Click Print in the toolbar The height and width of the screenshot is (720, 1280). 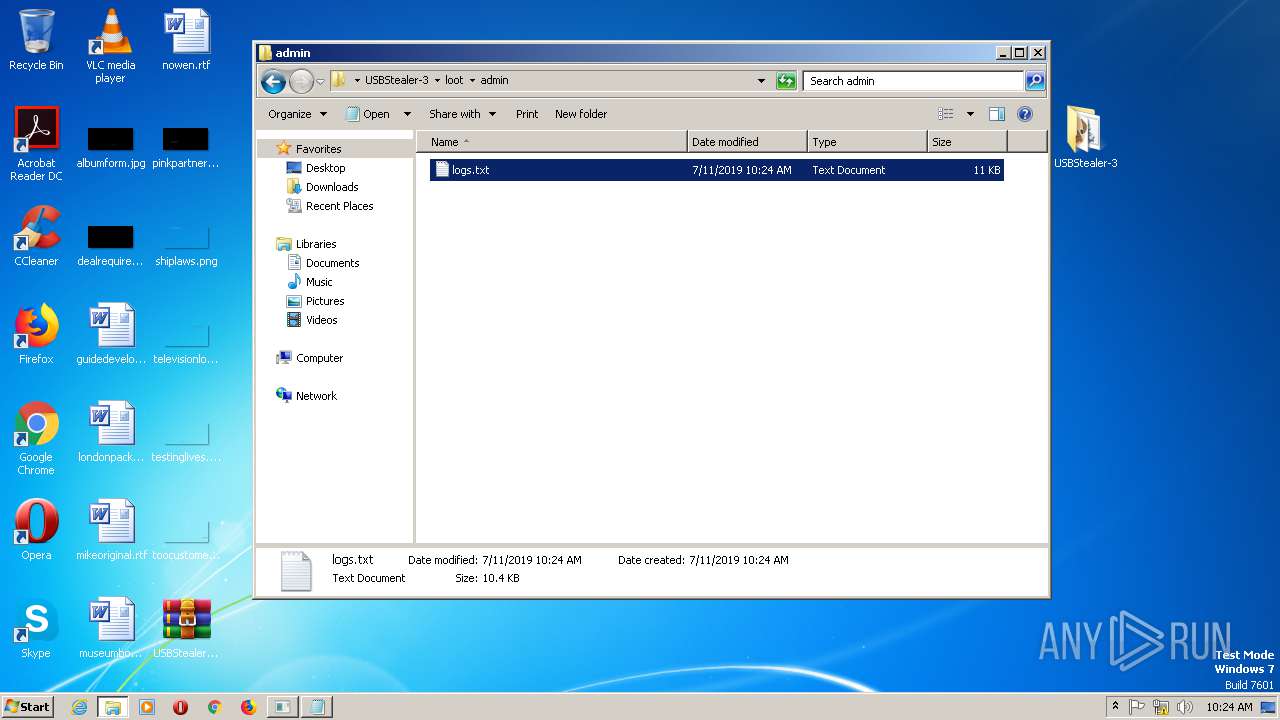click(527, 114)
